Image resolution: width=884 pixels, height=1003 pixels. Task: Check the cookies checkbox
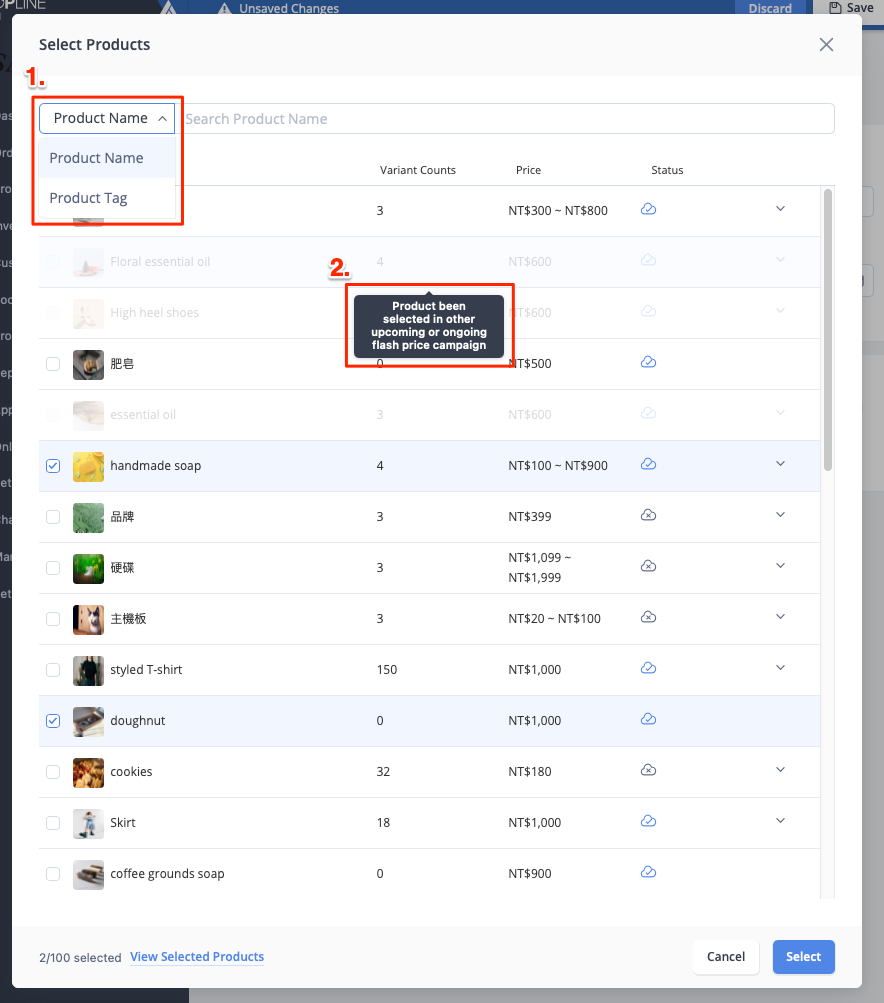pyautogui.click(x=53, y=772)
